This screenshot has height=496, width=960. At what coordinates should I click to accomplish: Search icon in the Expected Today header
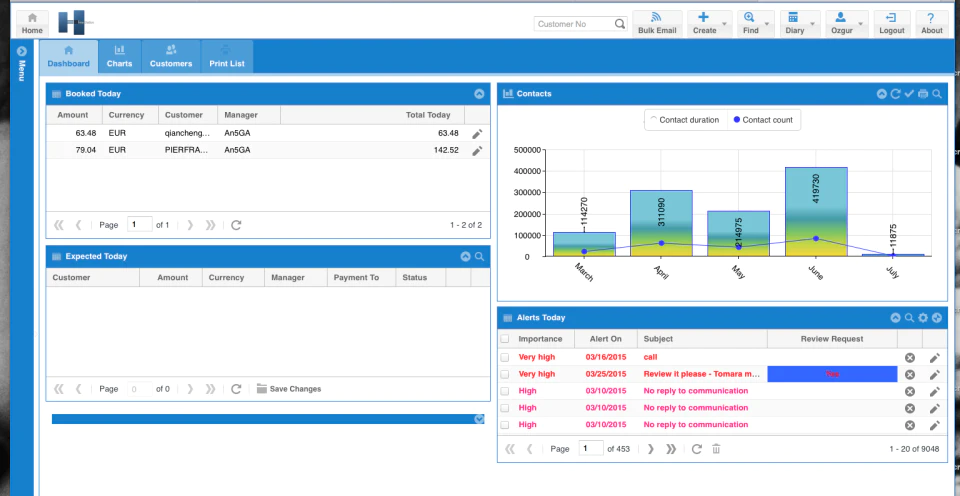point(480,257)
